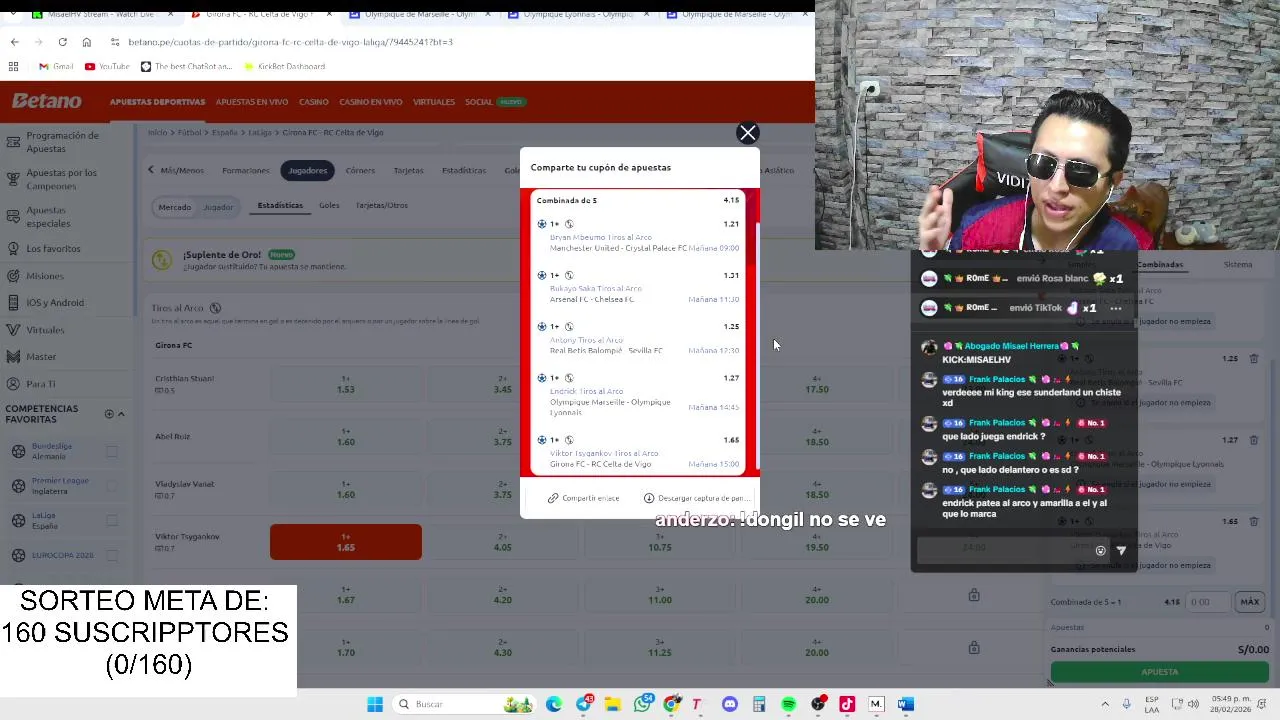Tick the Premier League Inglaterra checkbox
1280x720 pixels.
coord(112,486)
